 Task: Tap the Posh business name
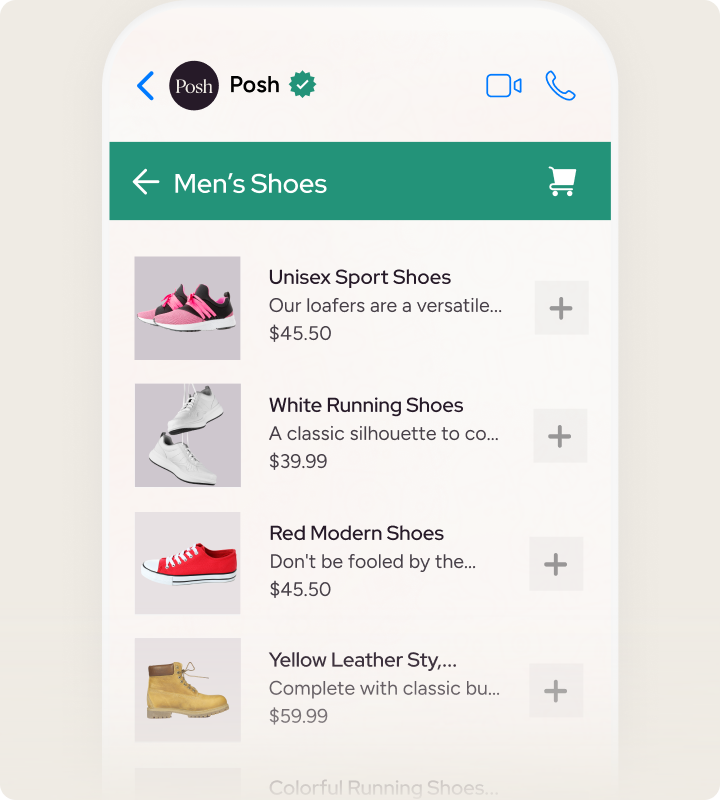255,85
